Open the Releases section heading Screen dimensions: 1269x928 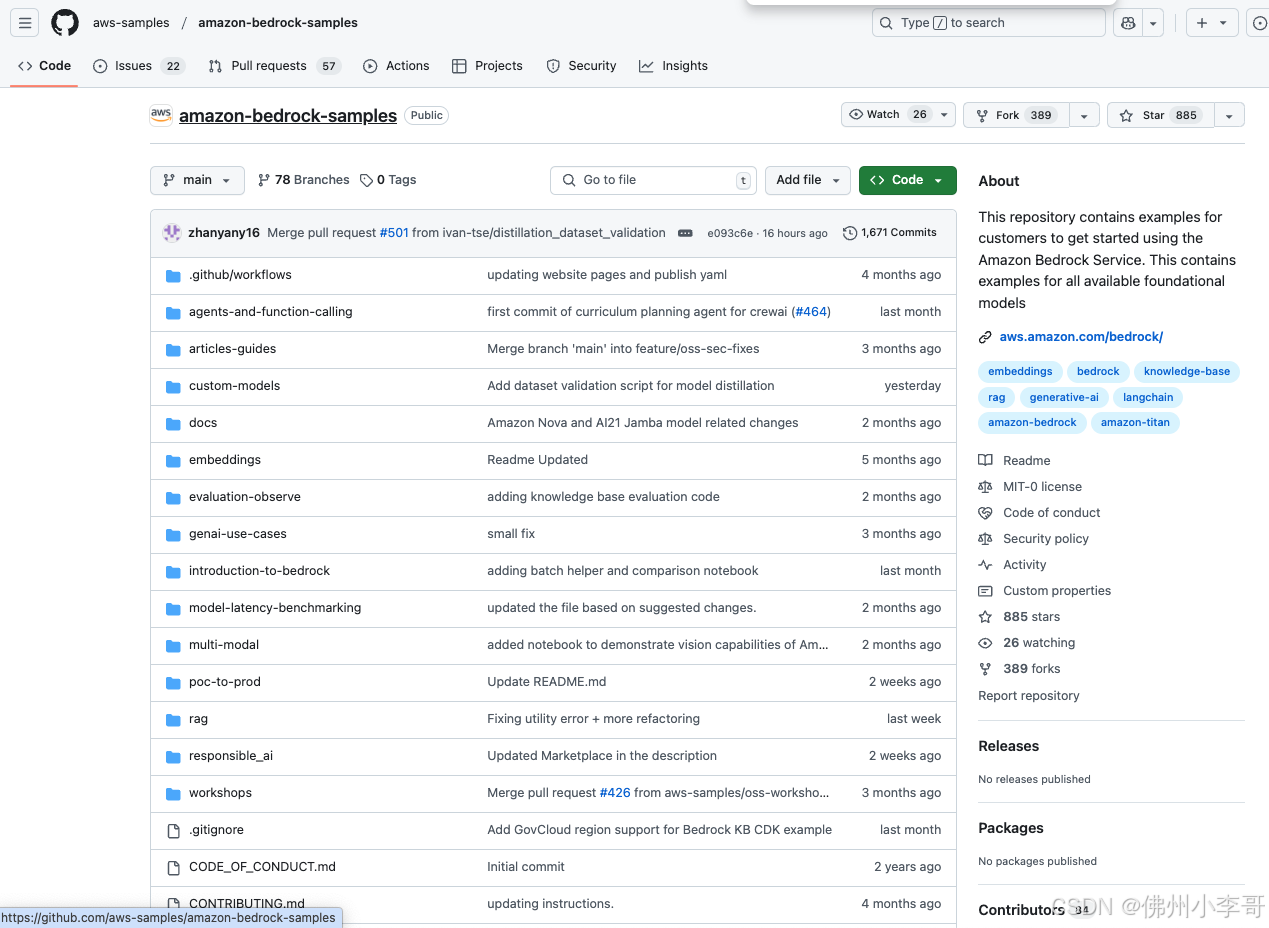[1008, 746]
